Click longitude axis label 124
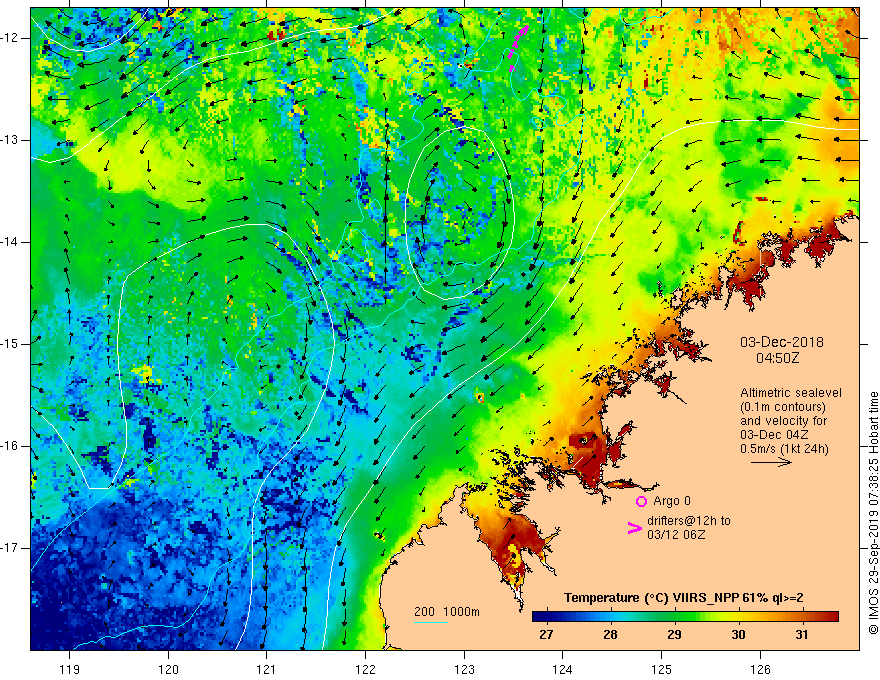This screenshot has height=680, width=880. point(562,669)
